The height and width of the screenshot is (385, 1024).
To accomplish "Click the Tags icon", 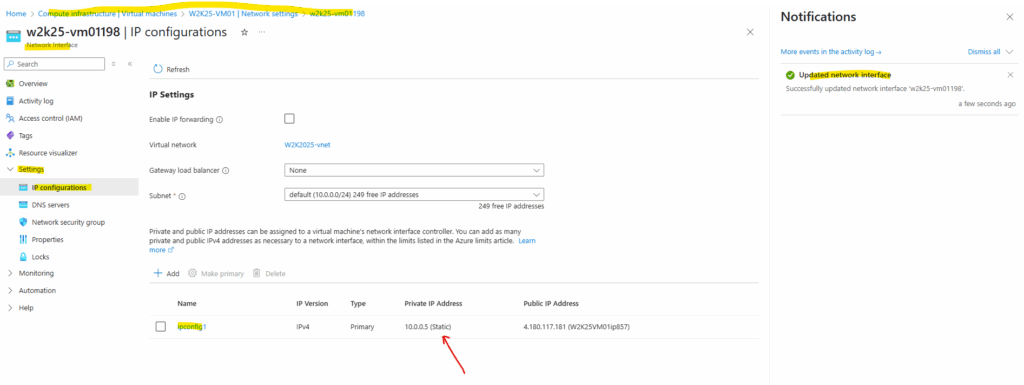I will pyautogui.click(x=10, y=136).
